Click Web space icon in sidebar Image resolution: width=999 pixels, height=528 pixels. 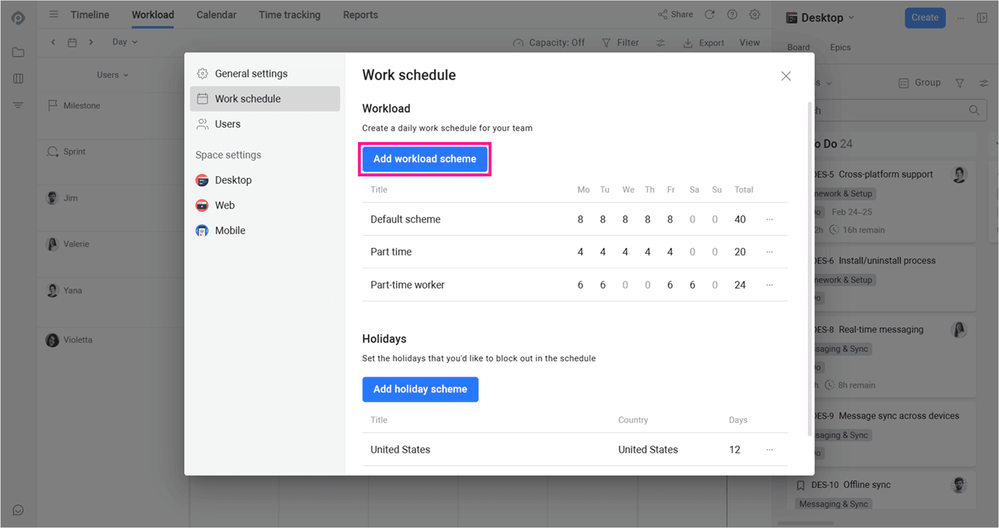click(x=202, y=205)
